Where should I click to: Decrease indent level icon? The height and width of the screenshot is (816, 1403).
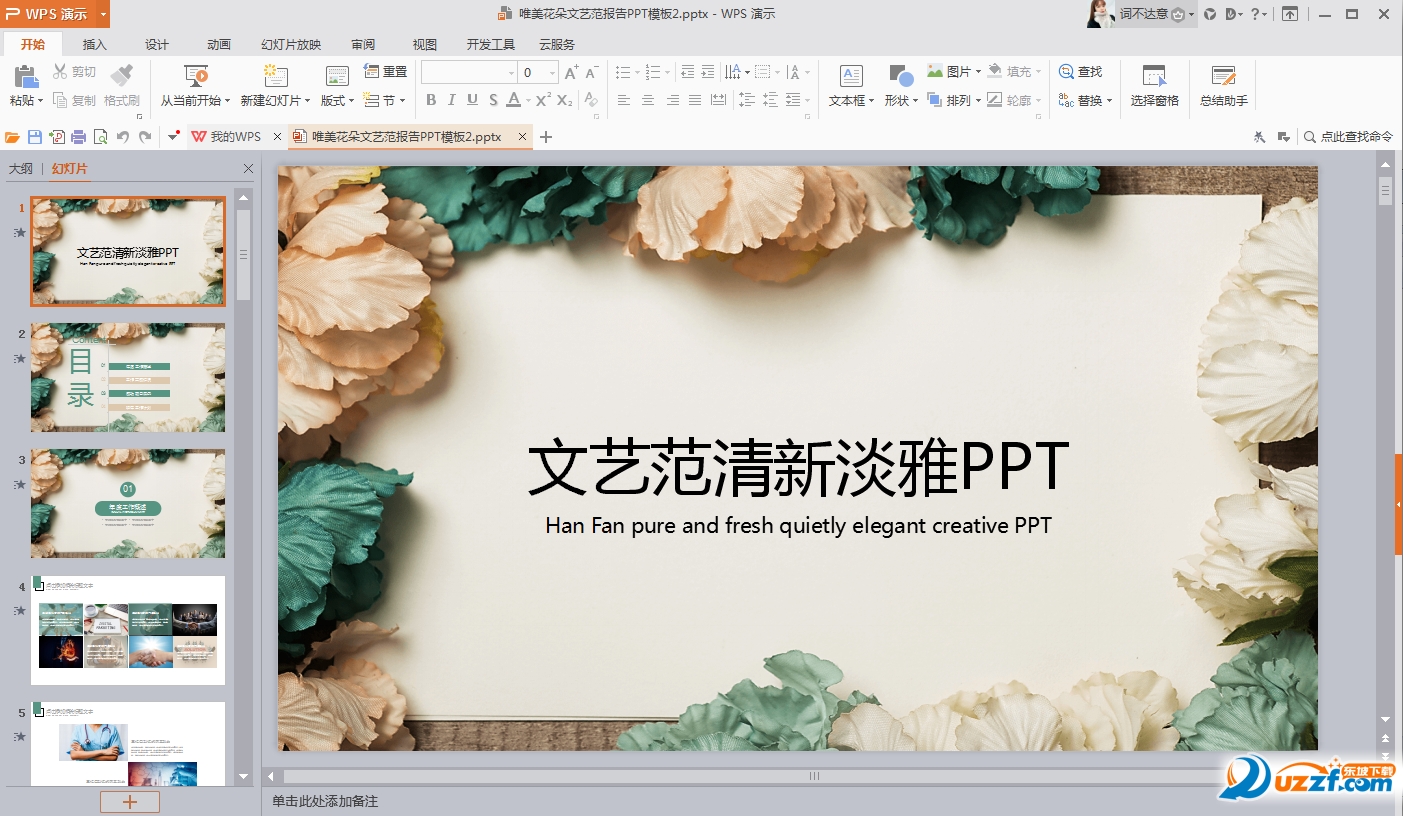[687, 72]
